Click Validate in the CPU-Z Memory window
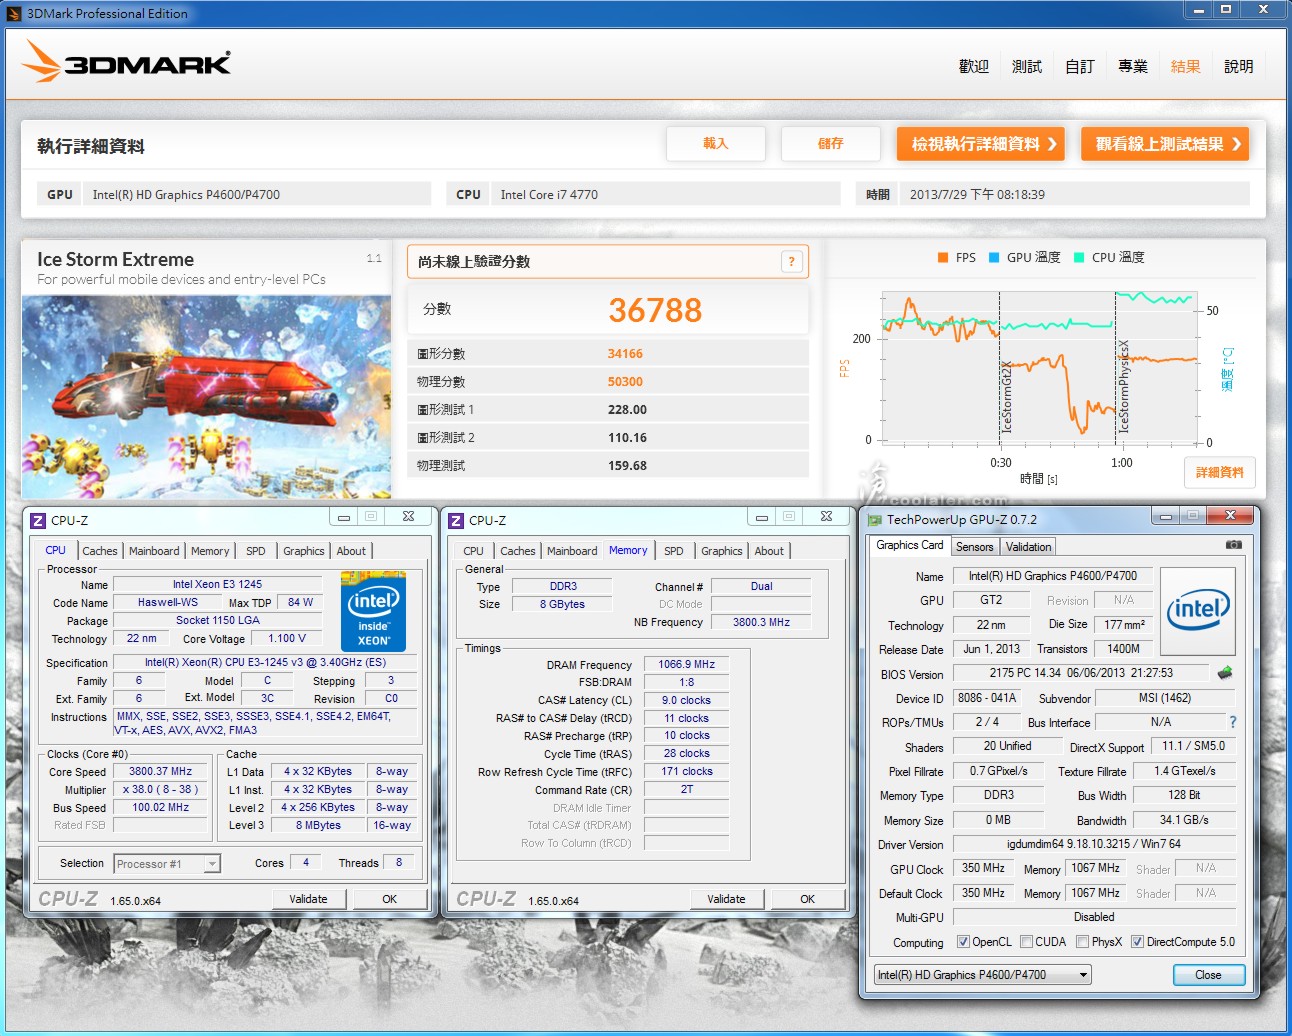This screenshot has width=1292, height=1036. 727,899
